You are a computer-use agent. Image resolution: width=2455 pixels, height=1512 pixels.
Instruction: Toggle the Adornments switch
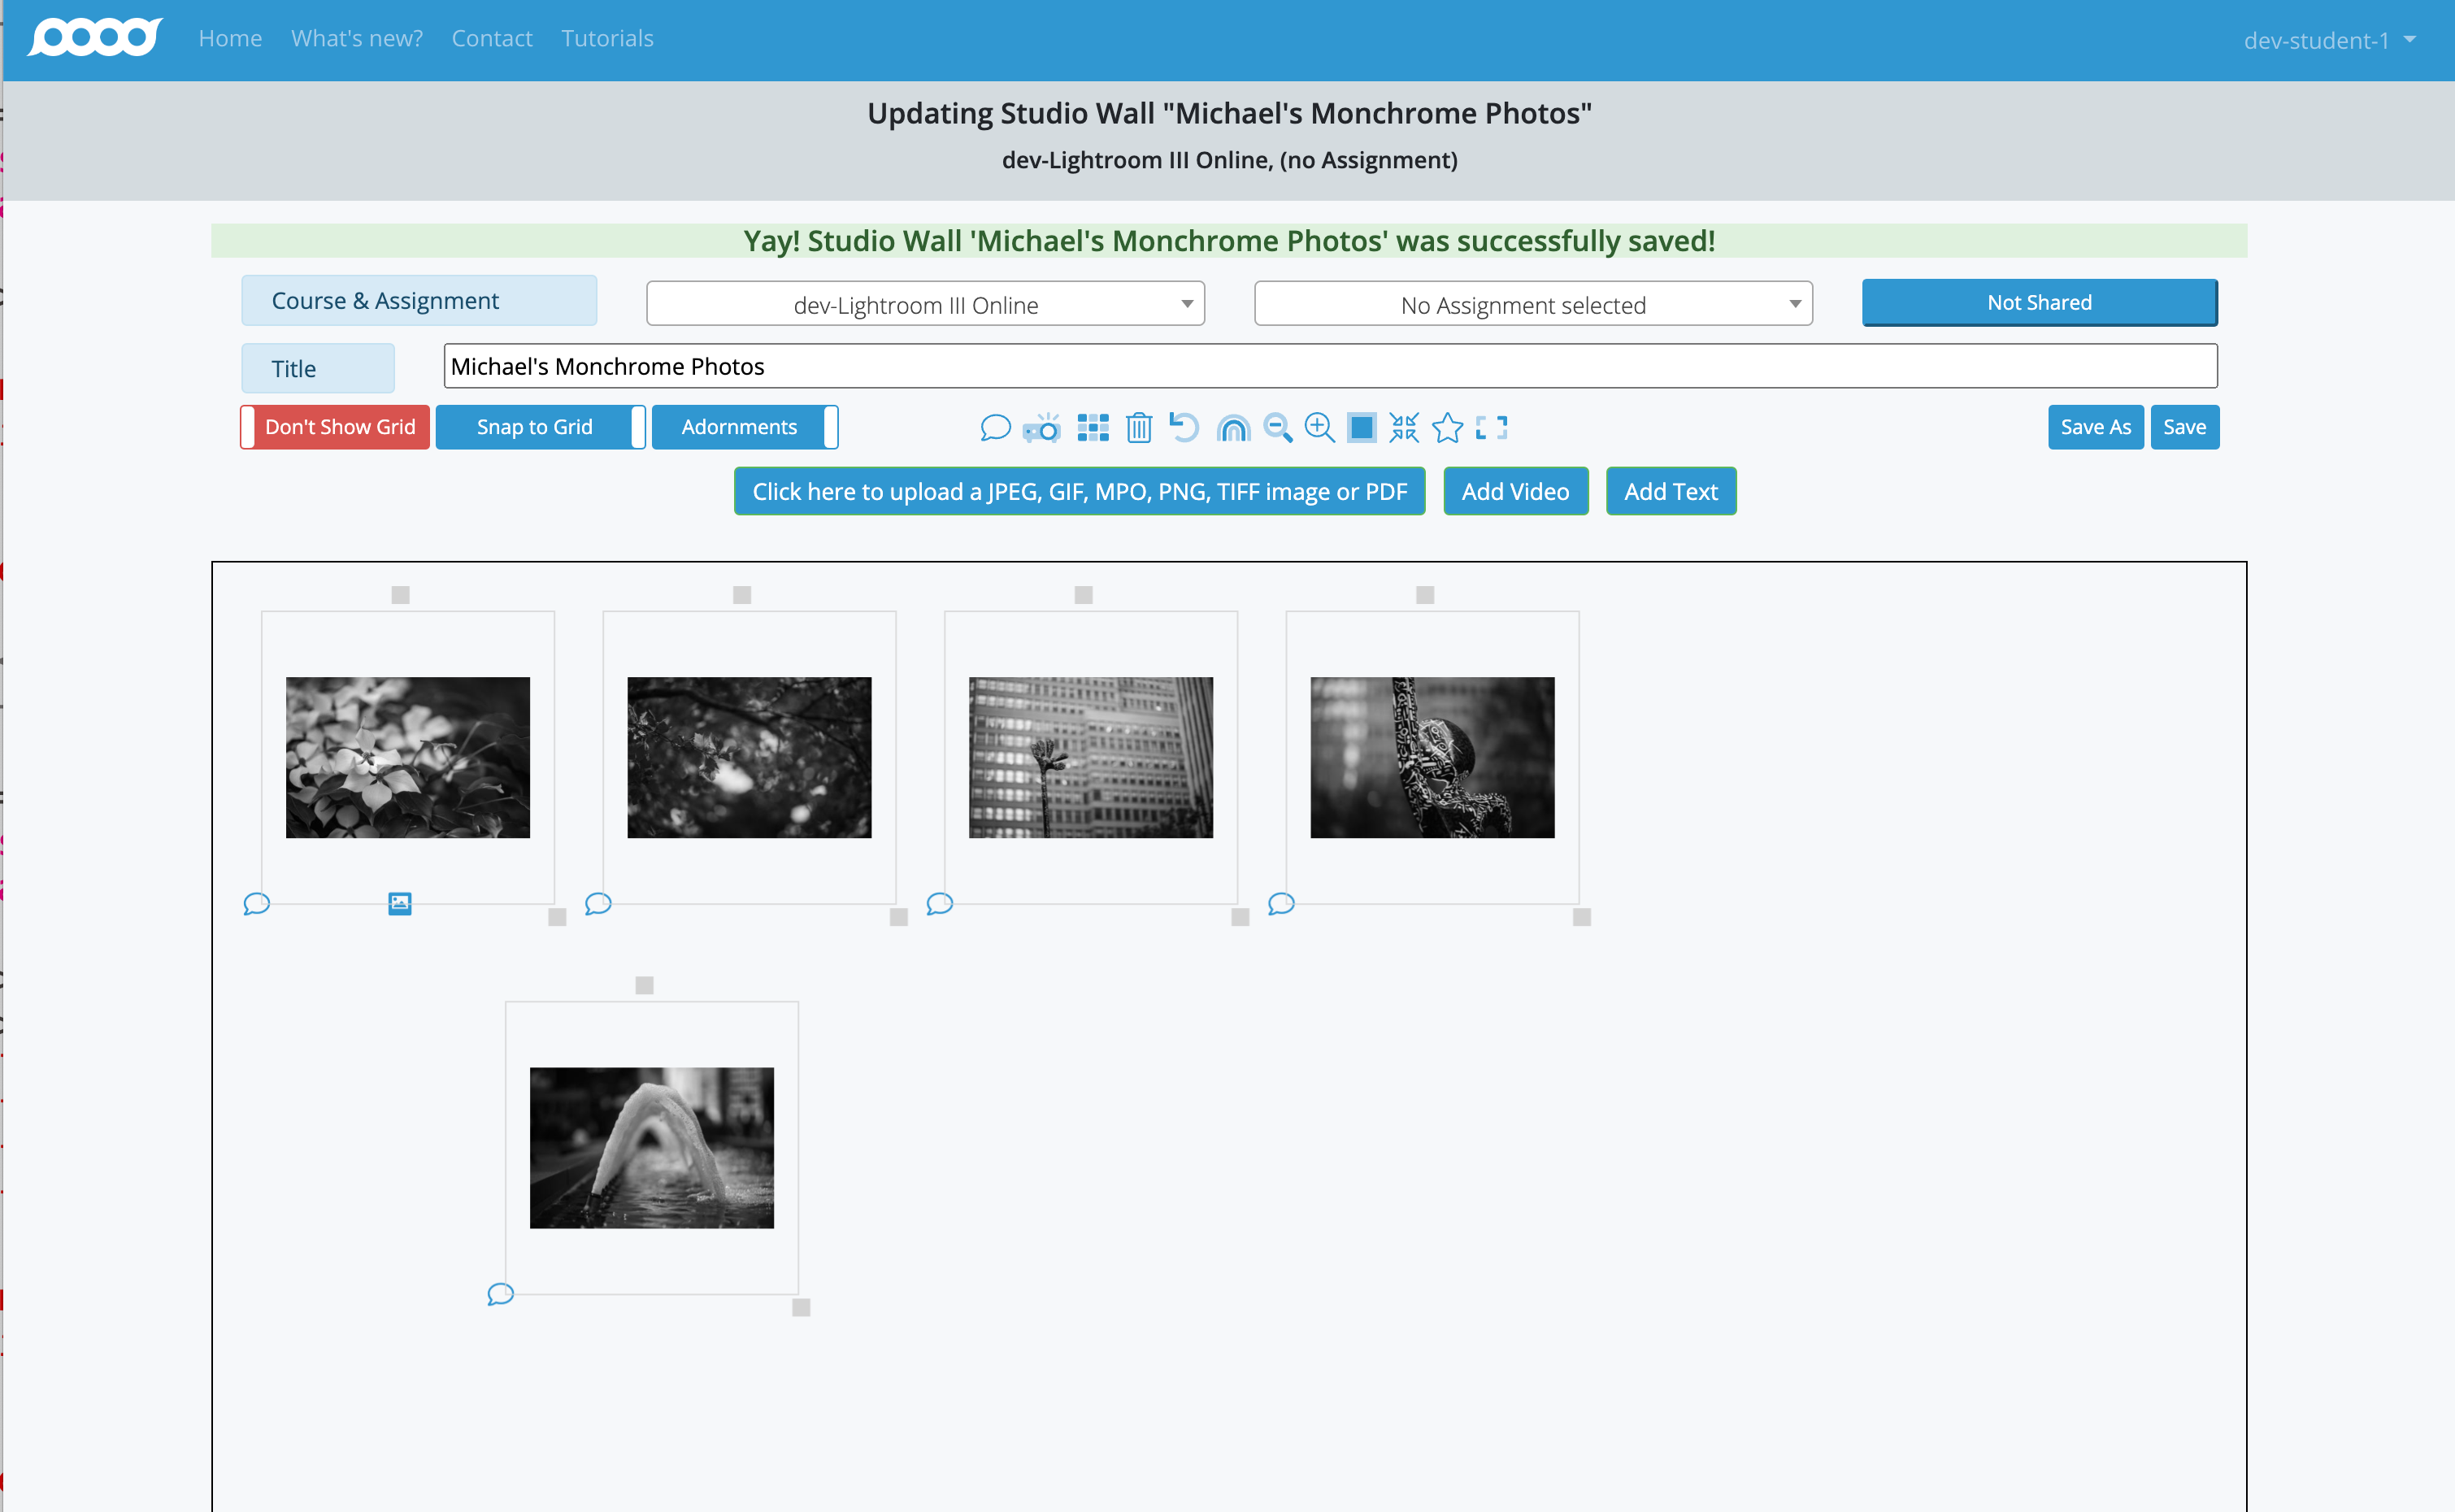pyautogui.click(x=745, y=427)
